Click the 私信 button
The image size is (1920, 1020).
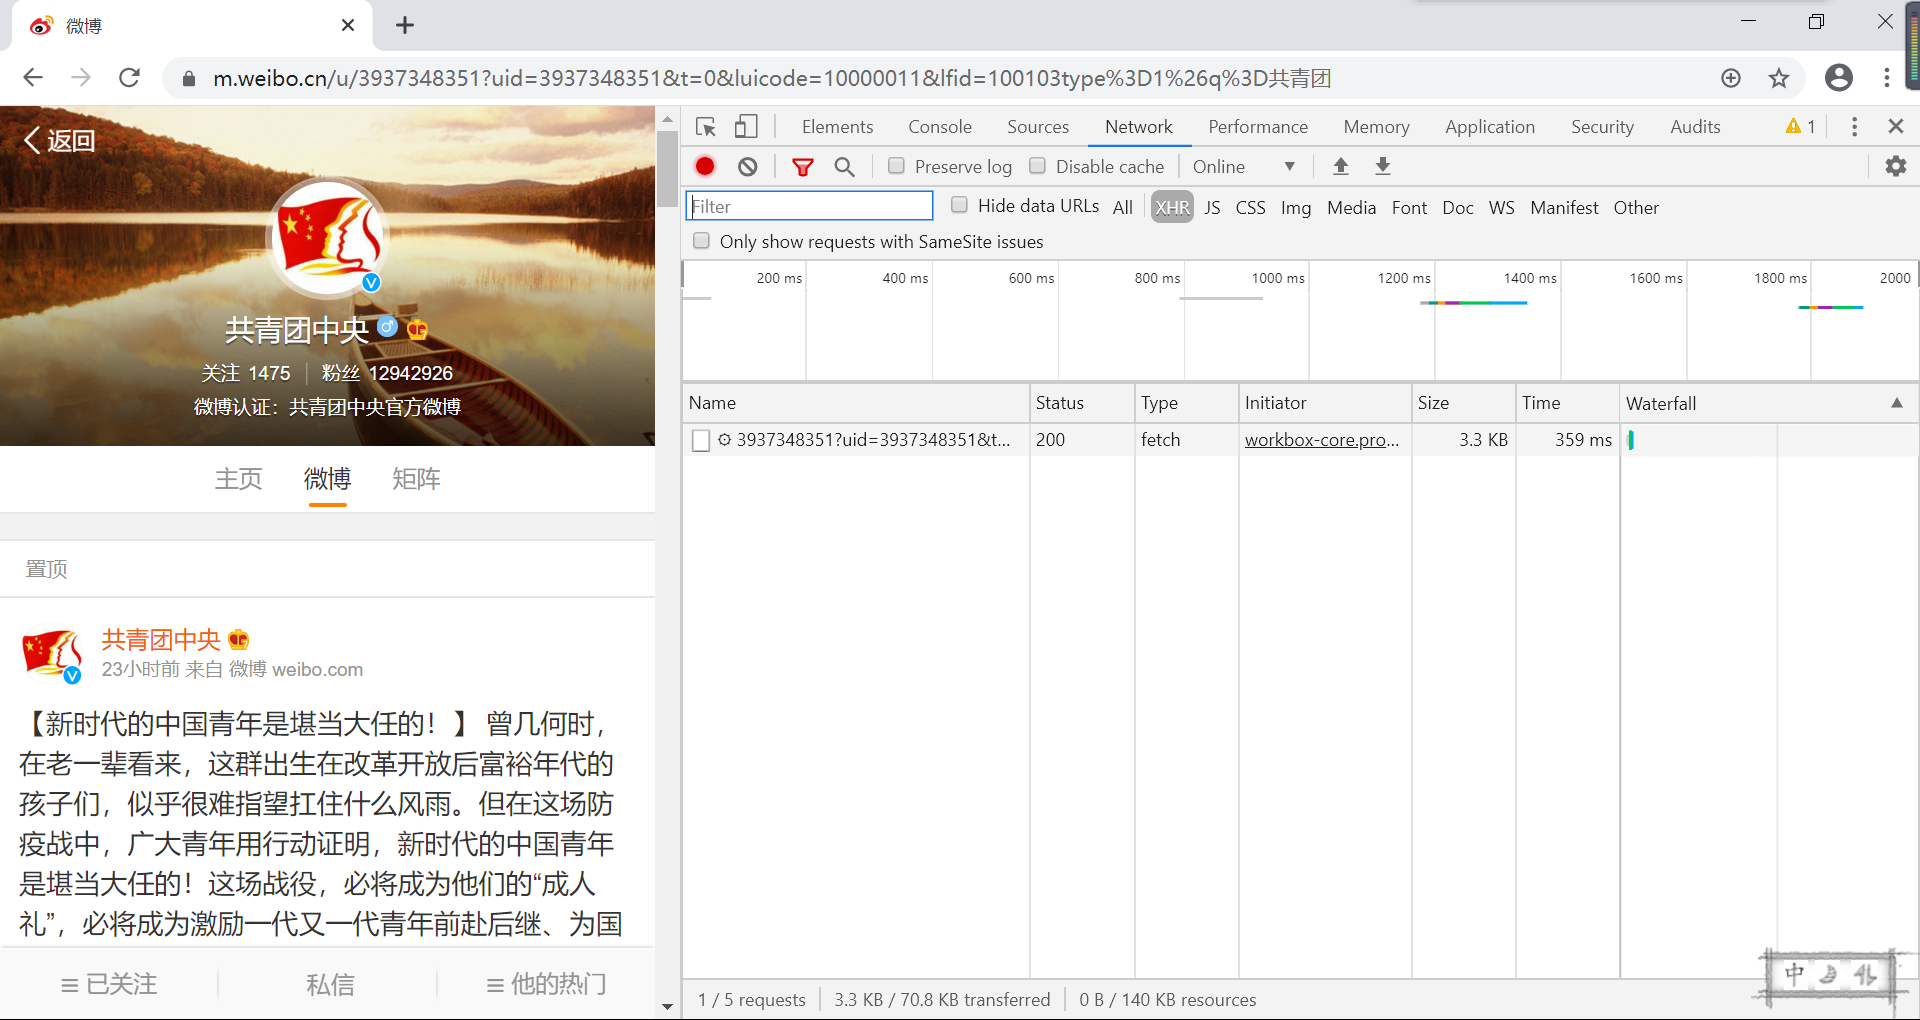pos(330,985)
